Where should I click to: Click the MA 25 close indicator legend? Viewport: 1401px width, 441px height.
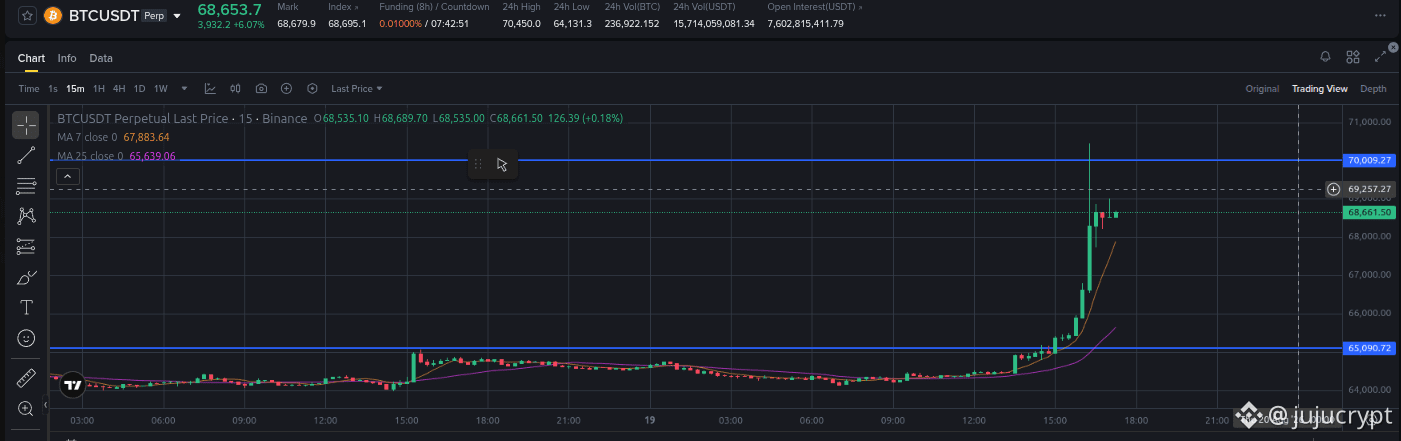pos(116,156)
